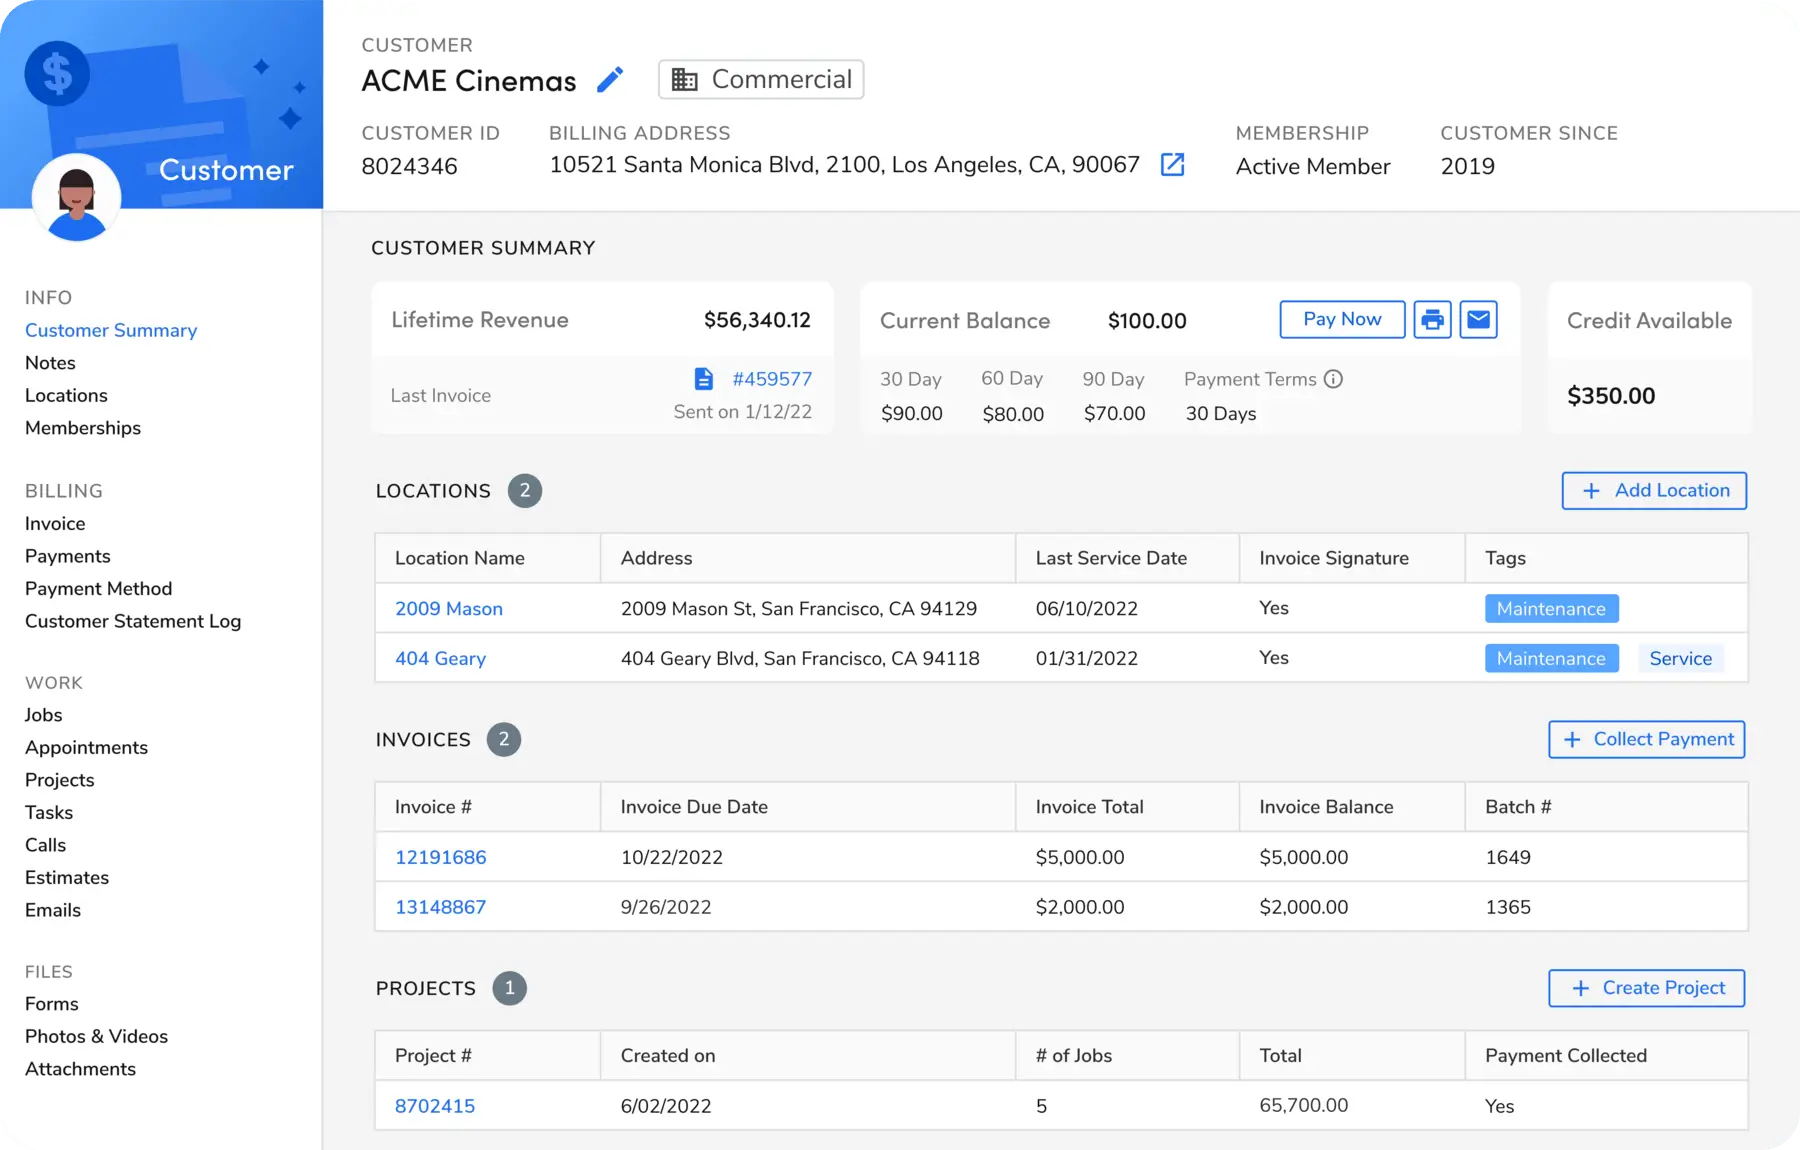Click the dollar sign logo icon
Viewport: 1800px width, 1150px height.
pos(57,74)
